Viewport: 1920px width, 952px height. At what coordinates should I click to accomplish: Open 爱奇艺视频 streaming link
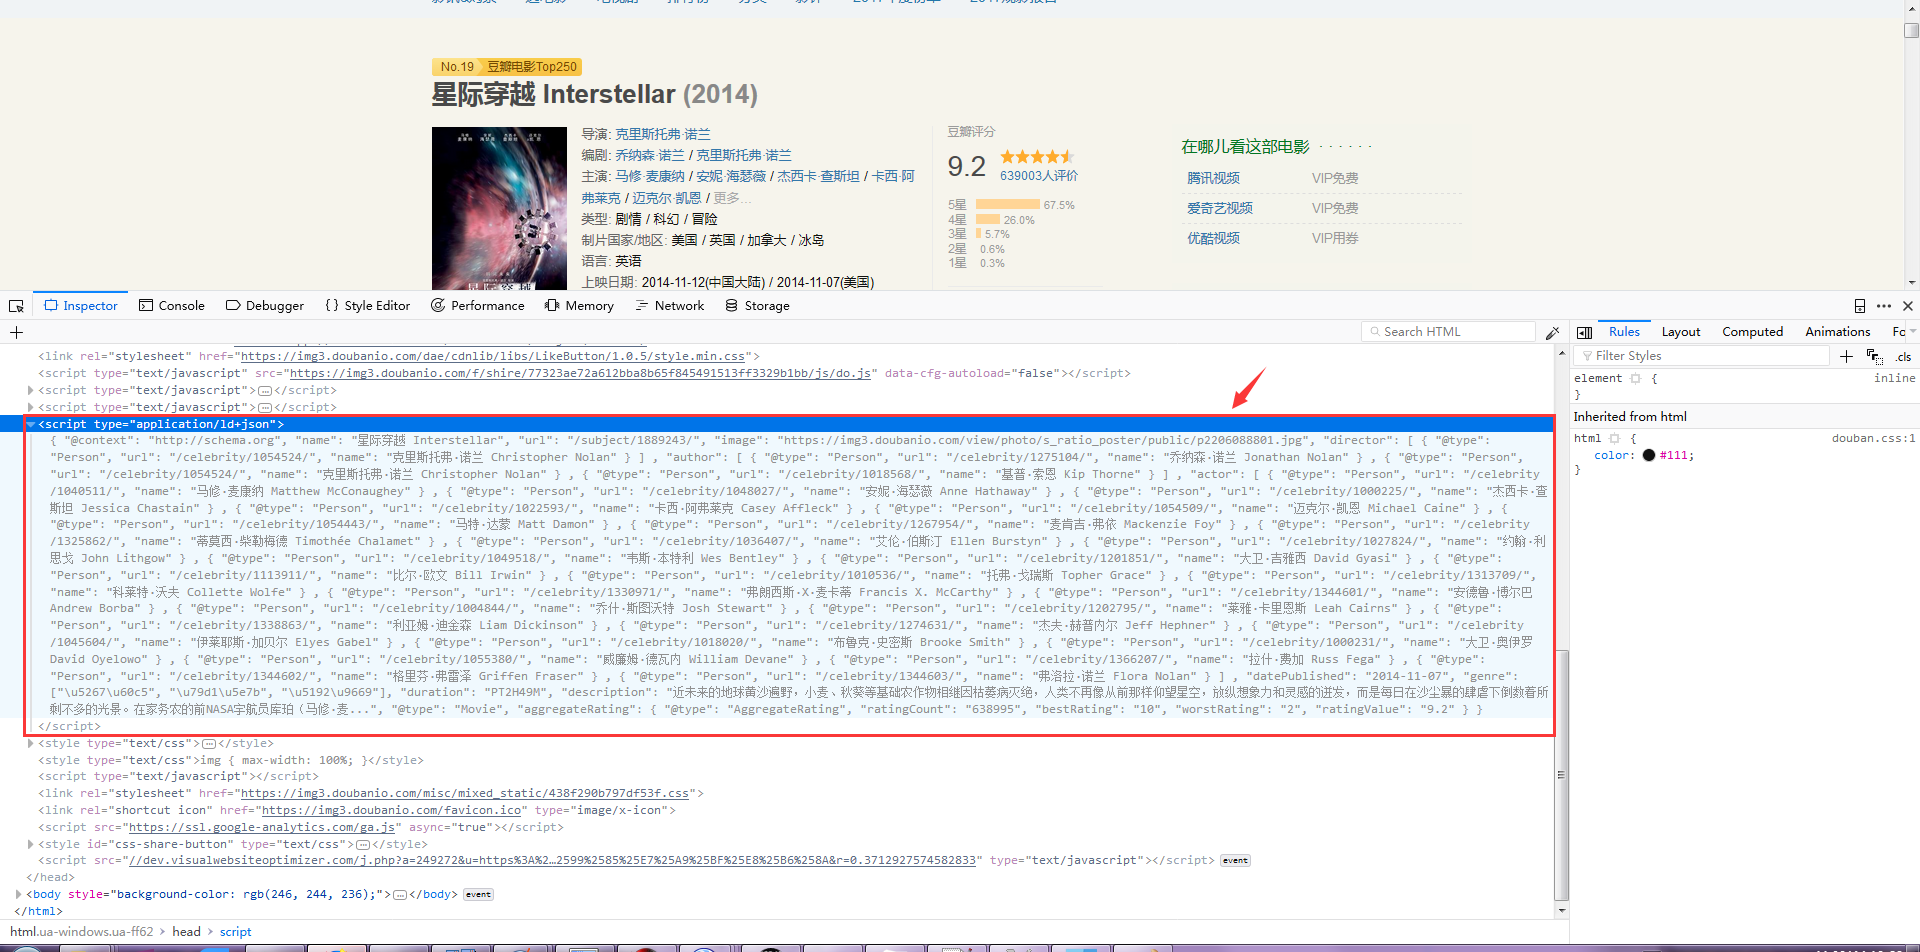coord(1219,208)
